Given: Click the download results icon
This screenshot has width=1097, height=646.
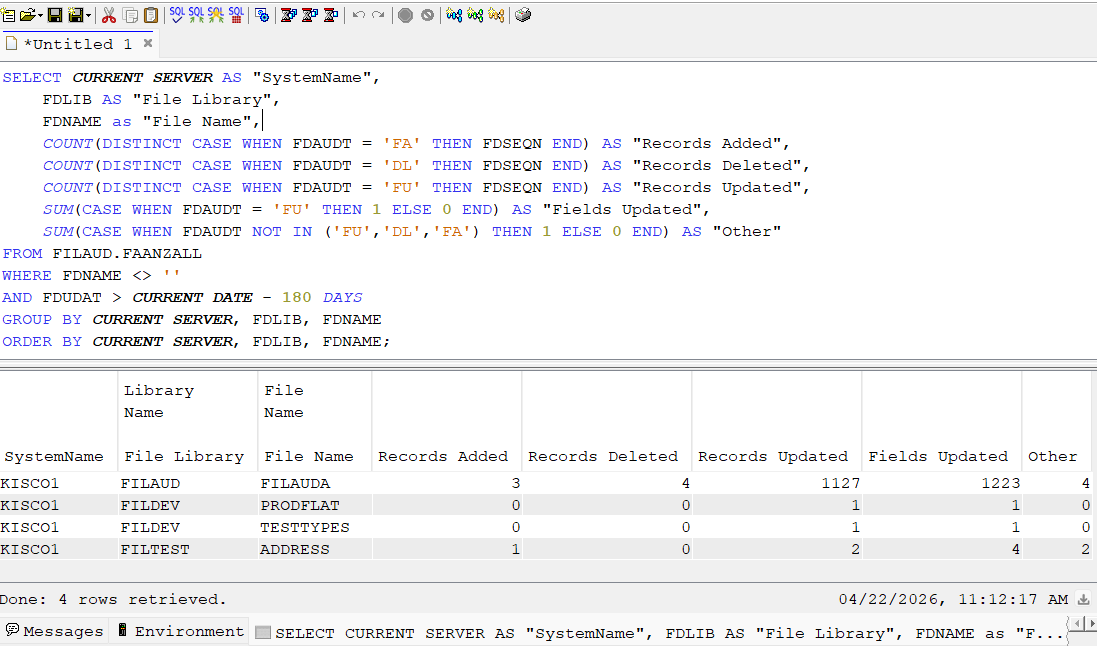Looking at the screenshot, I should coord(1083,599).
